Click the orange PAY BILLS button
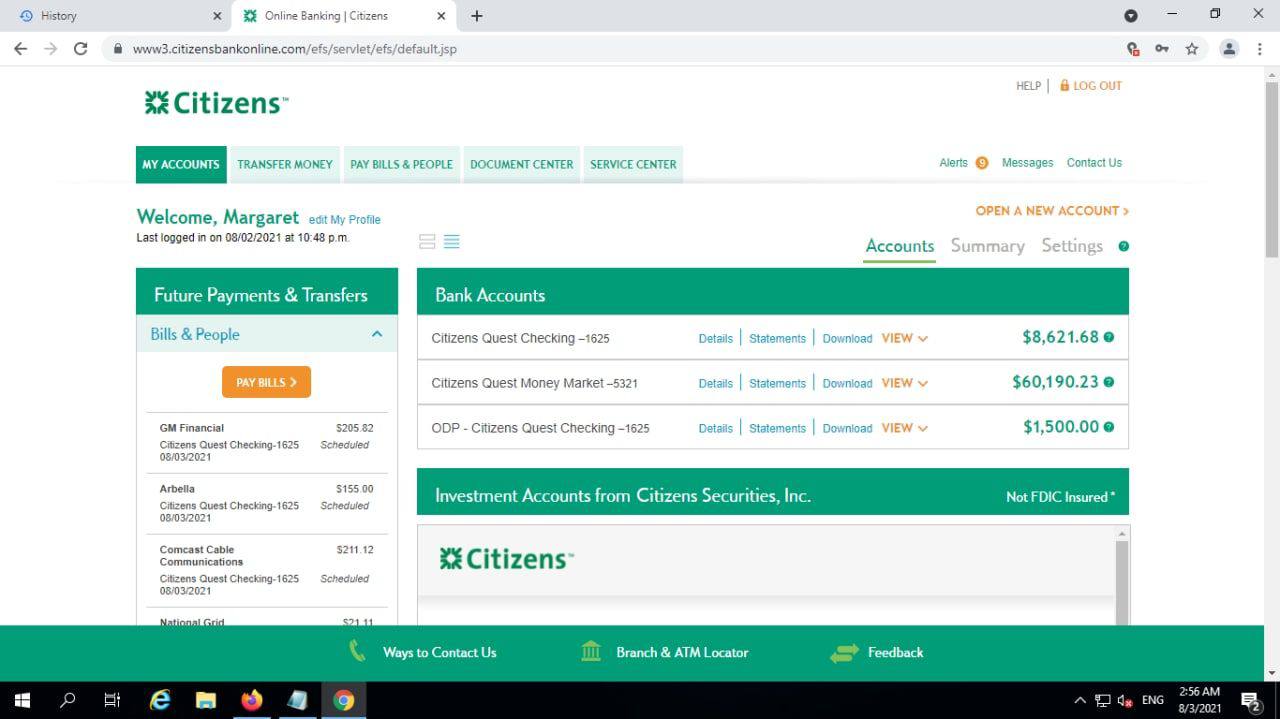 point(266,382)
